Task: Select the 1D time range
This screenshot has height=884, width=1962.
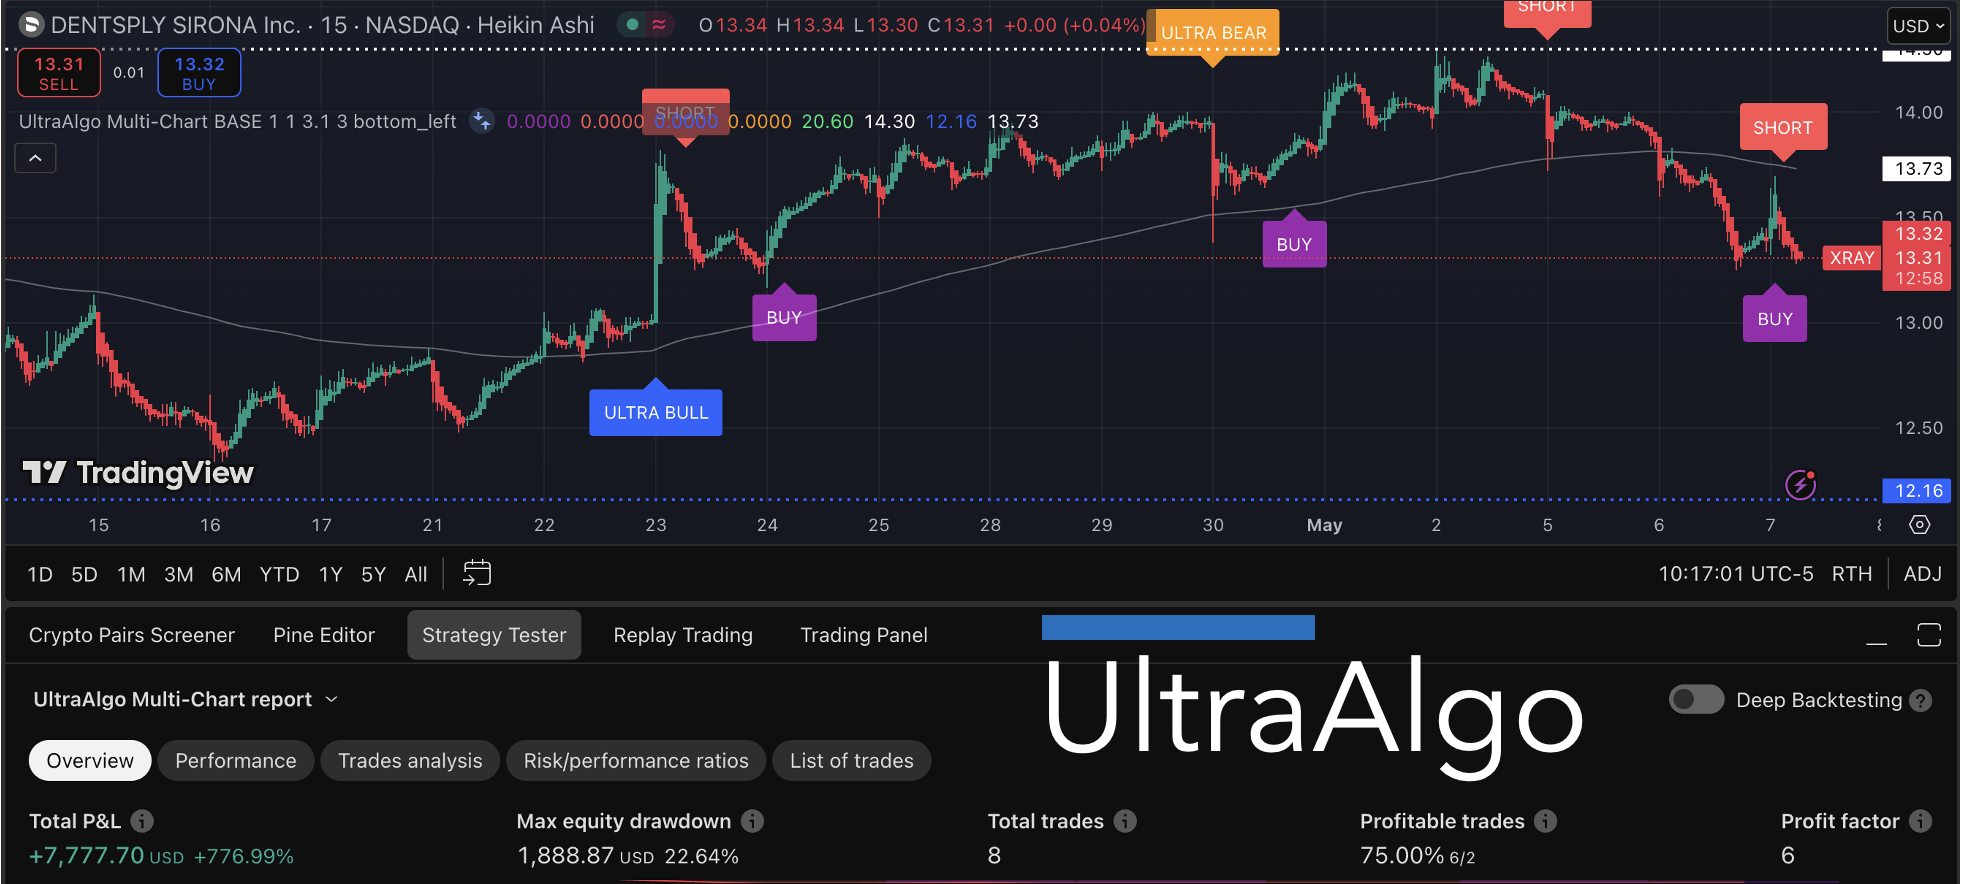Action: 40,574
